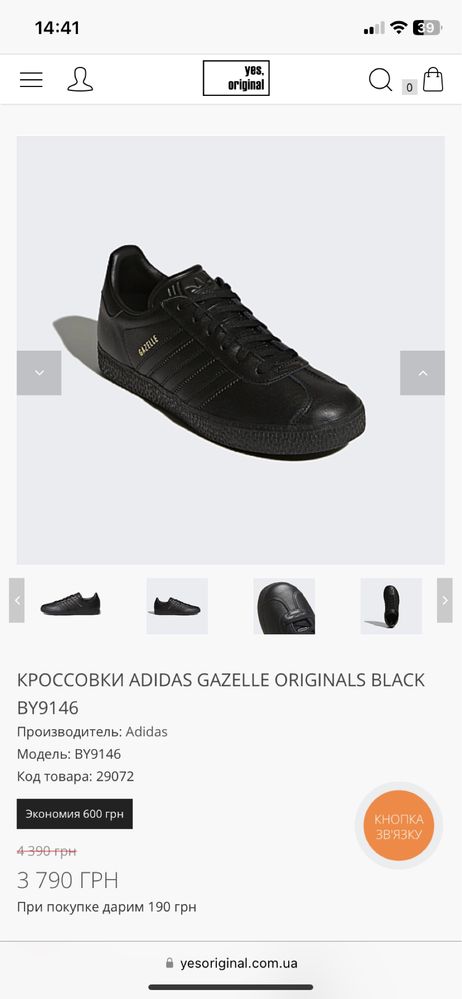Click the yes, original logo

[236, 78]
